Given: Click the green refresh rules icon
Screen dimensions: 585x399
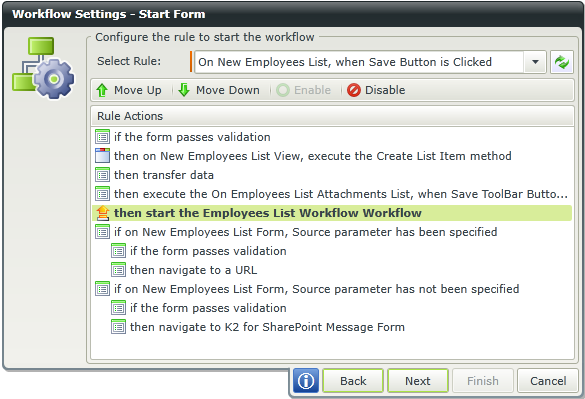Looking at the screenshot, I should click(x=562, y=62).
